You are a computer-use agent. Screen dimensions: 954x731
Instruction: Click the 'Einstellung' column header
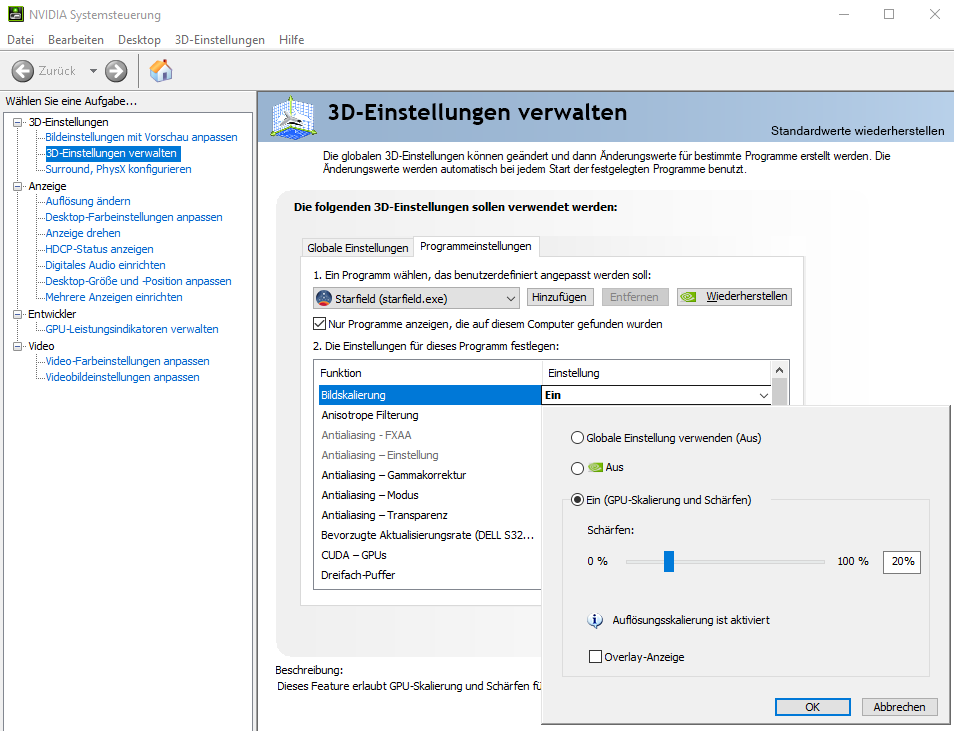tap(656, 373)
